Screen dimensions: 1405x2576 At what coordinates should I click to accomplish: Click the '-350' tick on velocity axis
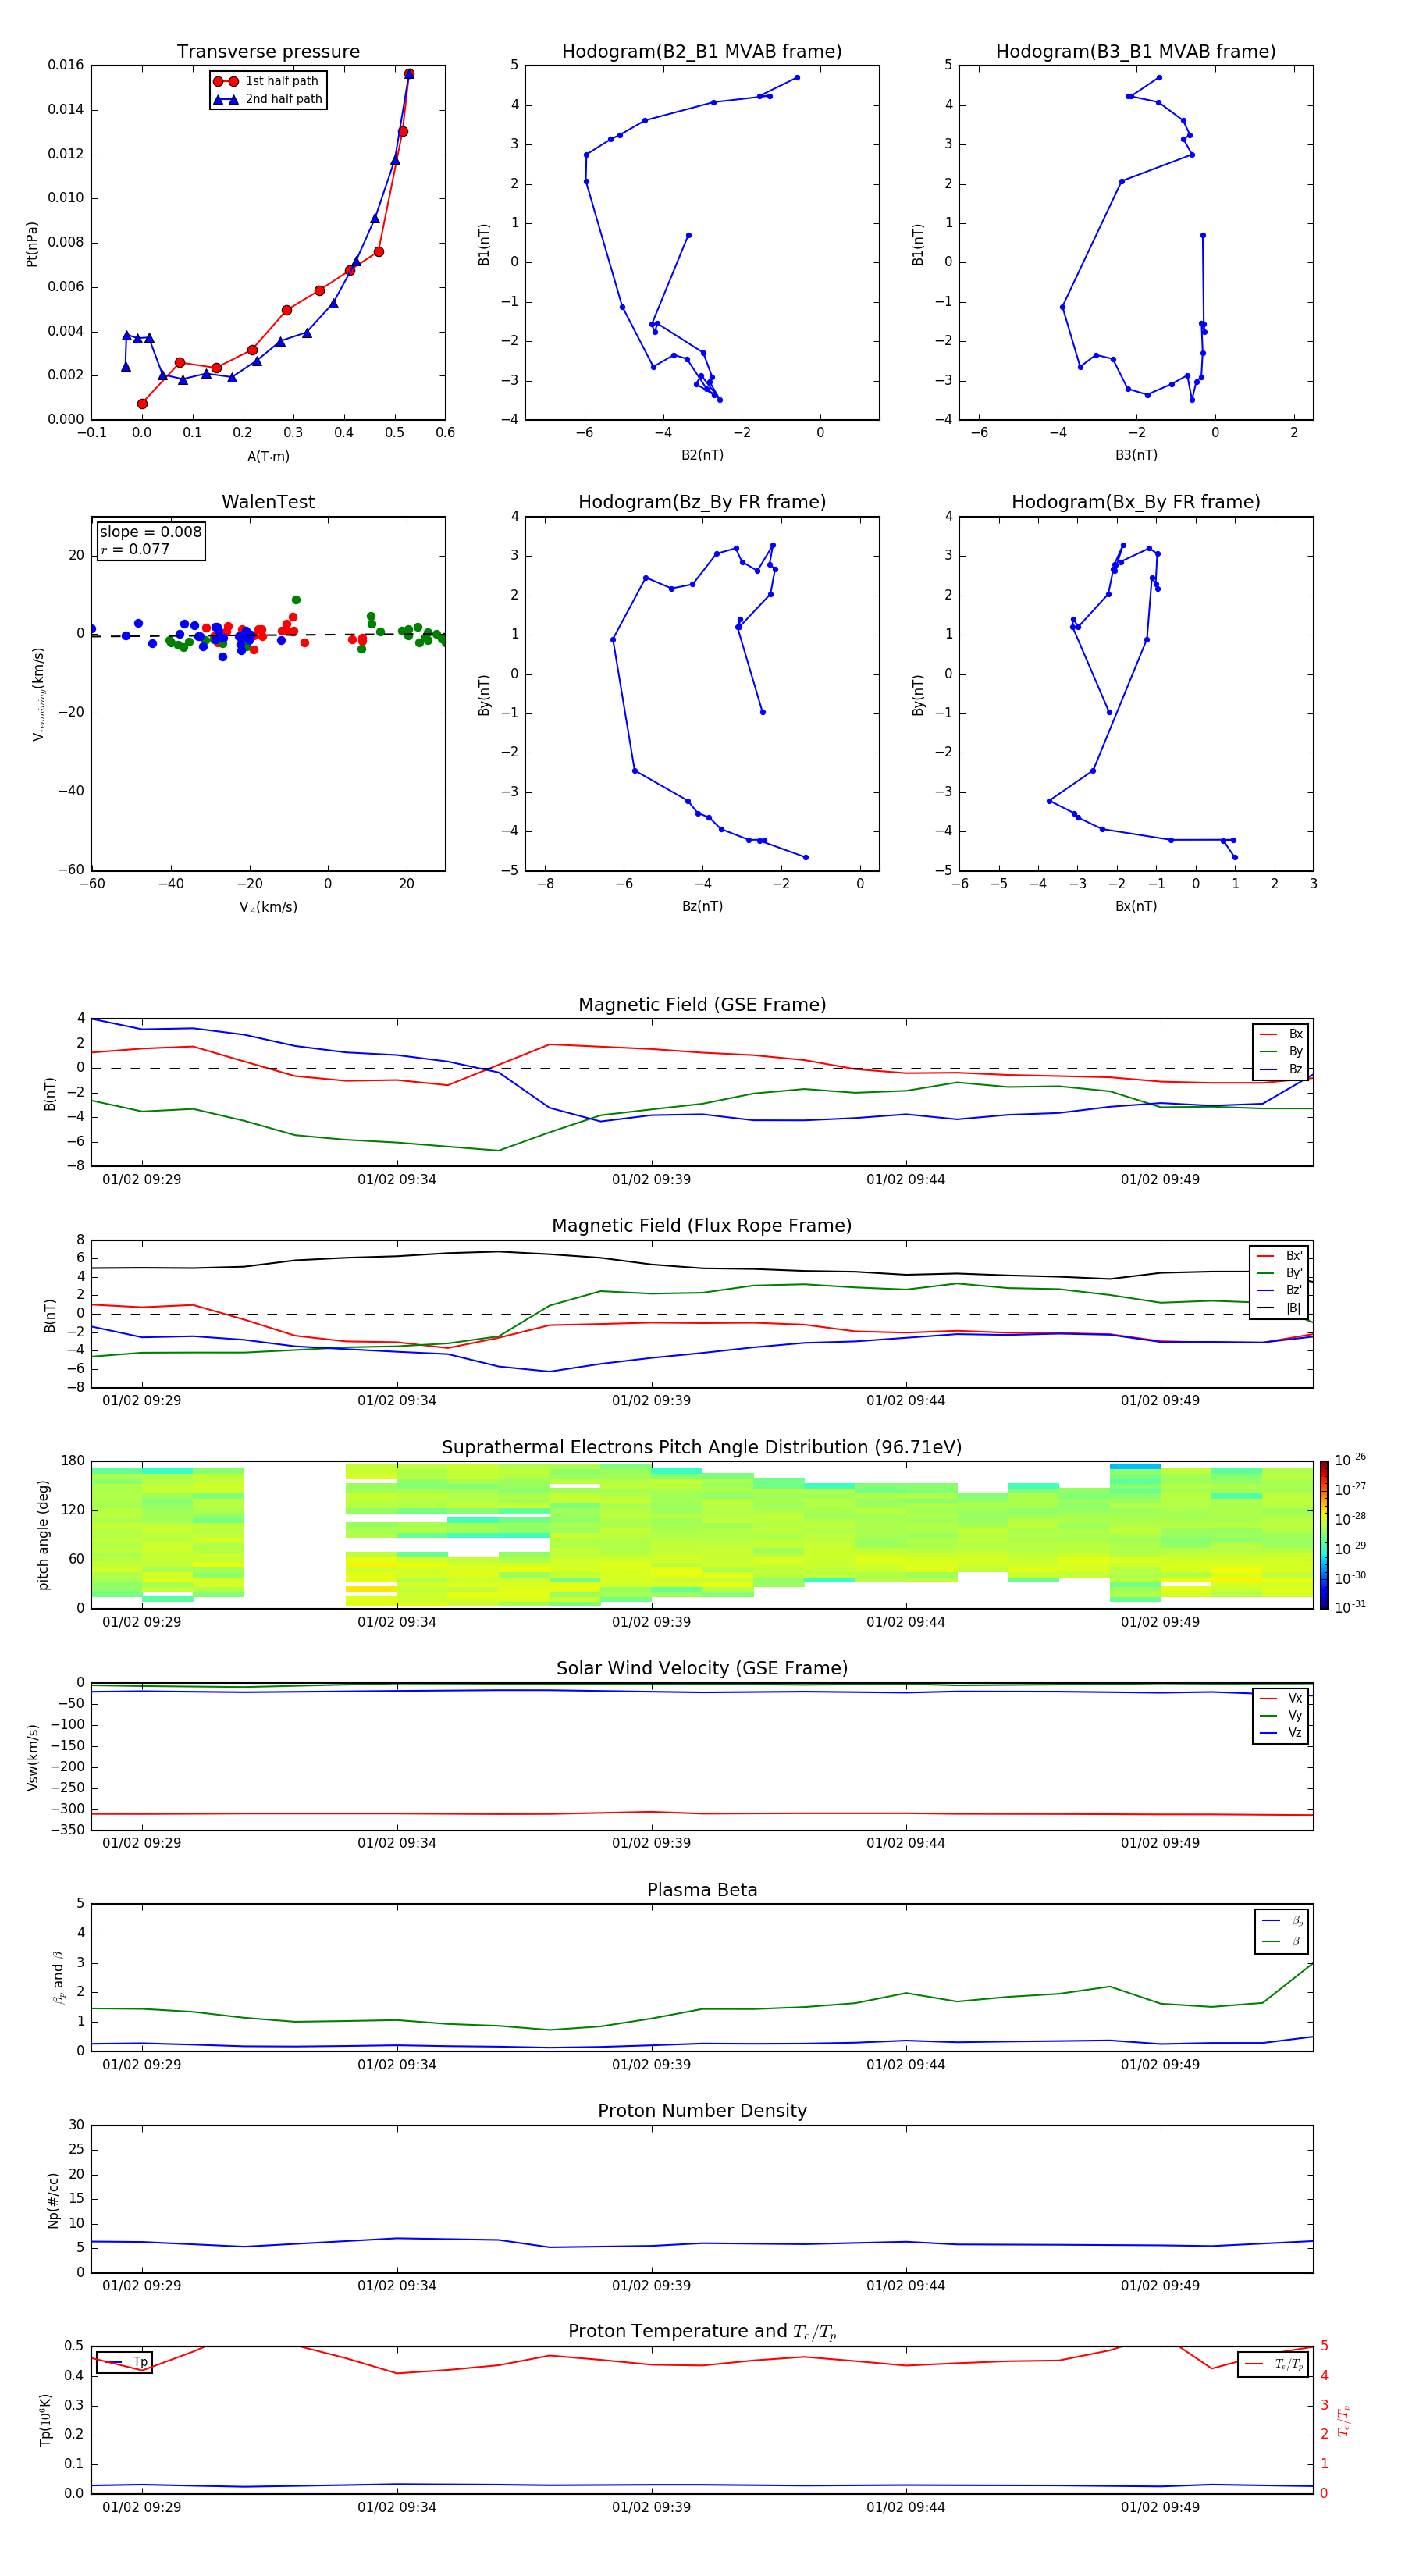pyautogui.click(x=67, y=1830)
